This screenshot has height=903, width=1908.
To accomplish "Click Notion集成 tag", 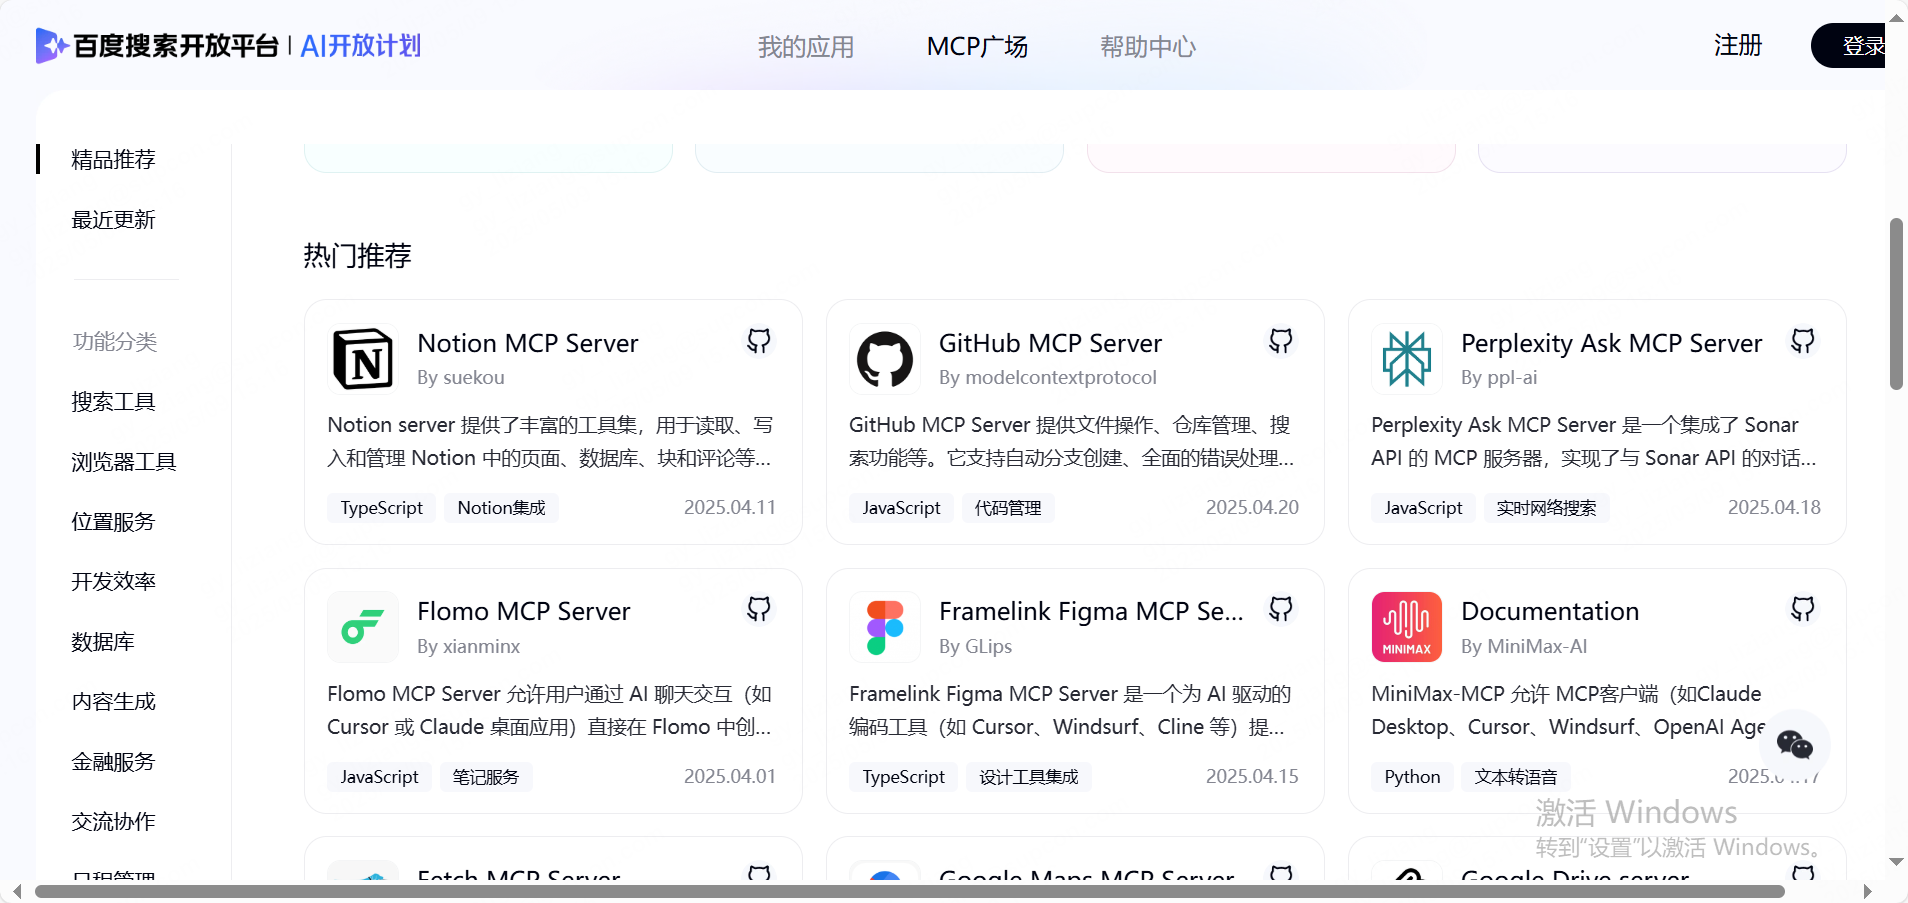I will pos(502,508).
